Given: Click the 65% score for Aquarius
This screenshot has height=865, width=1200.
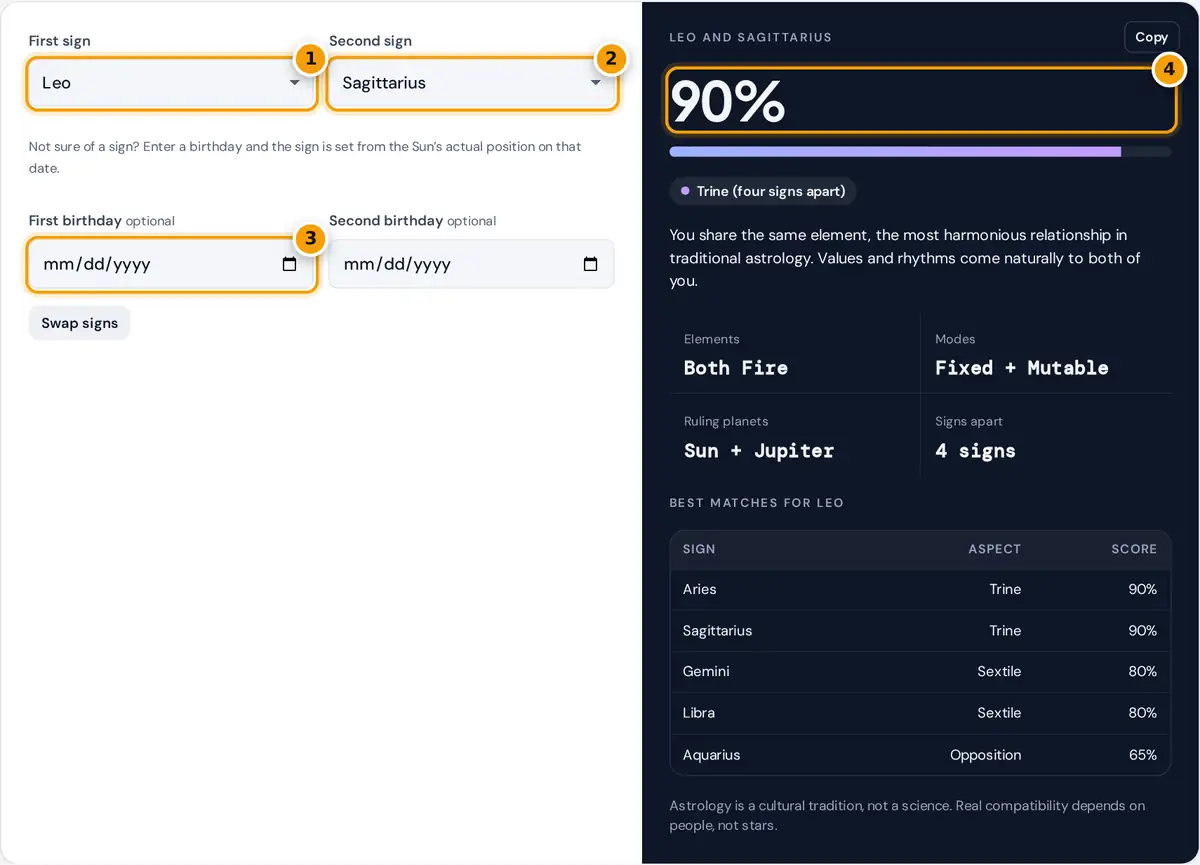Looking at the screenshot, I should pyautogui.click(x=1143, y=755).
